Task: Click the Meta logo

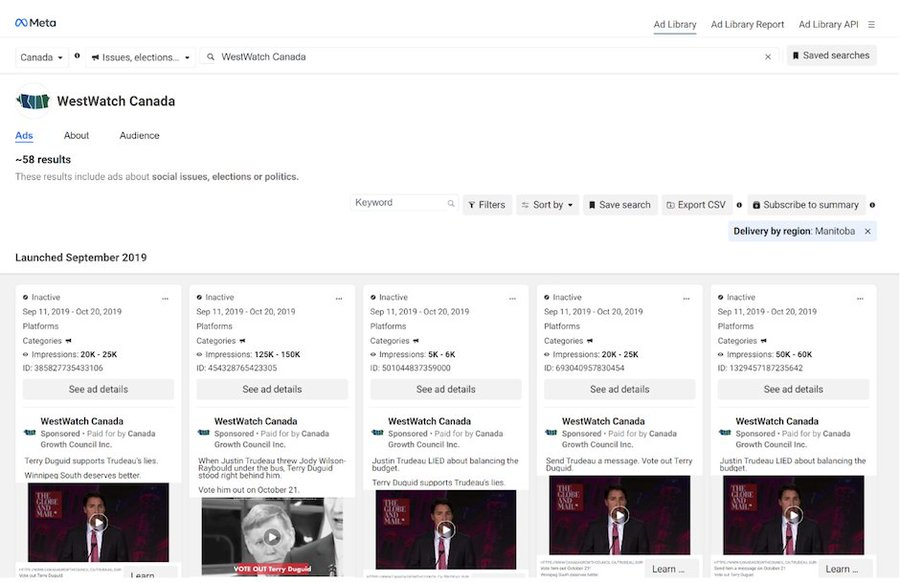Action: pyautogui.click(x=35, y=23)
